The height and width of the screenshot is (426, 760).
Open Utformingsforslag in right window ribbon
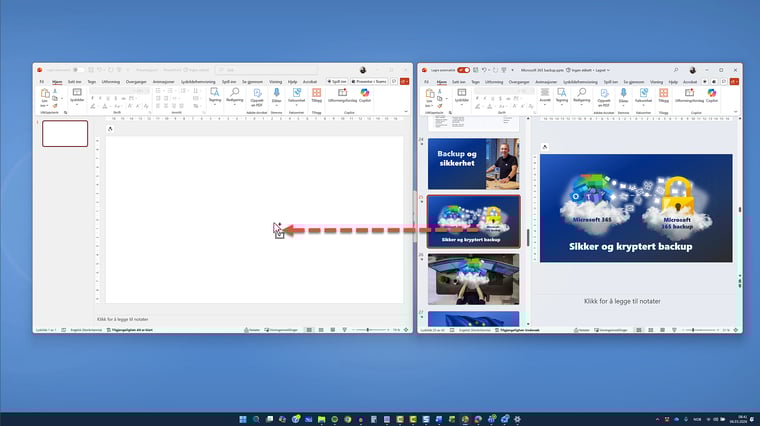click(x=689, y=95)
